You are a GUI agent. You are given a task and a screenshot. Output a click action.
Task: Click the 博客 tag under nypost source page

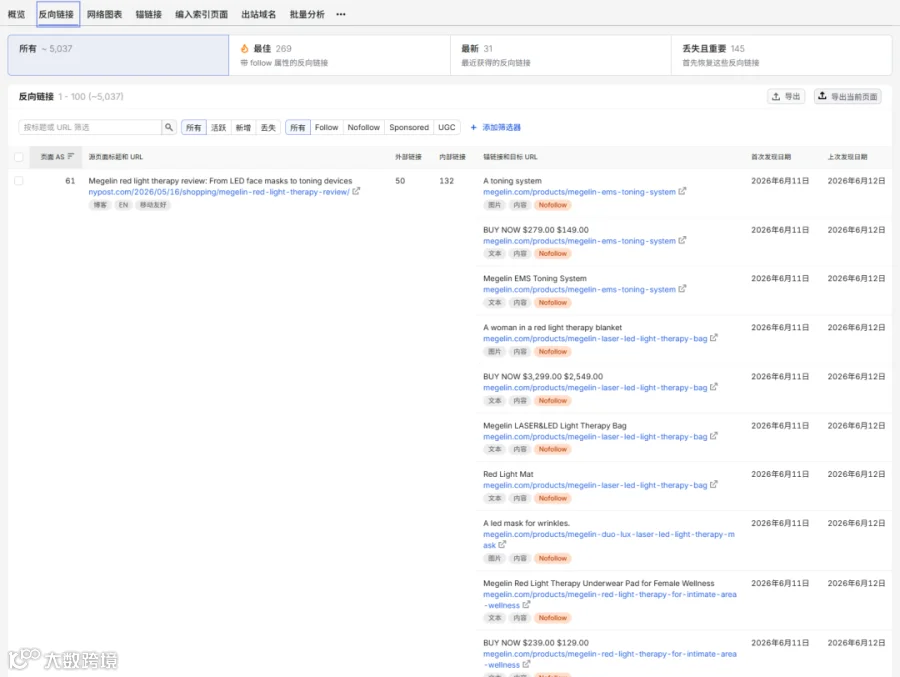[x=100, y=205]
